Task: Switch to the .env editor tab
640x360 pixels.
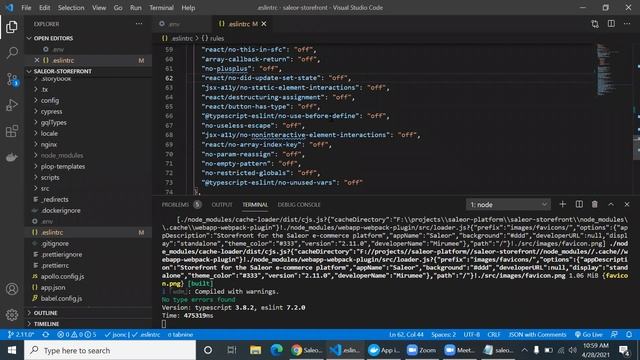Action: click(x=174, y=24)
